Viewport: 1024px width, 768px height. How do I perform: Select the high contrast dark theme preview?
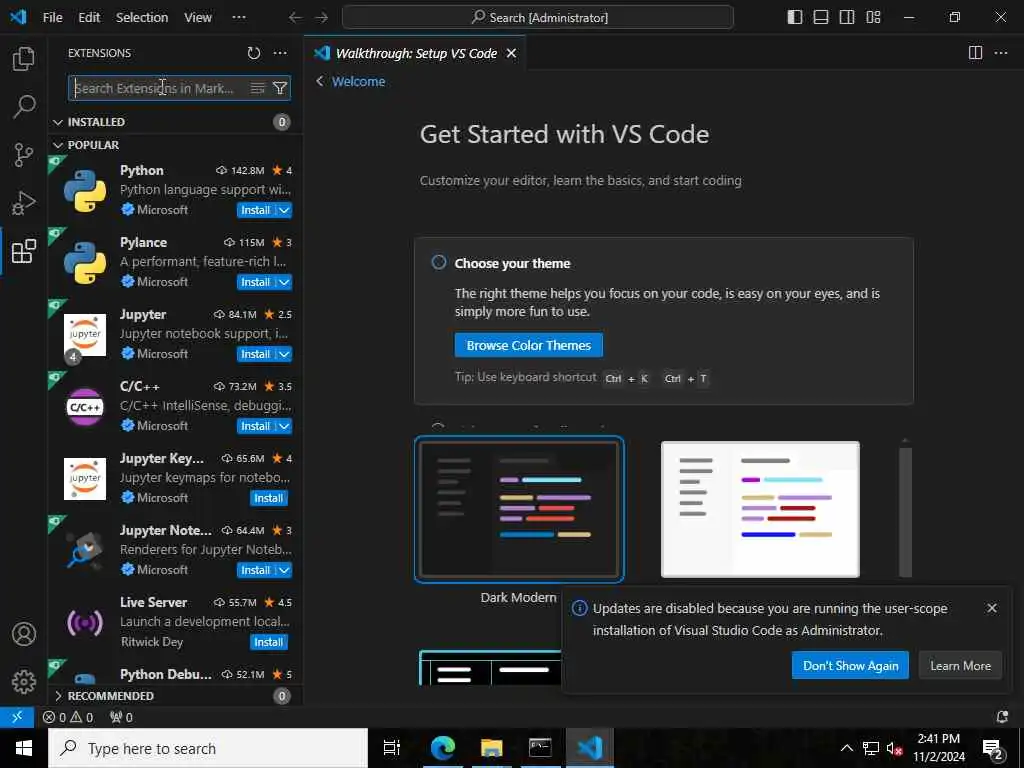490,667
